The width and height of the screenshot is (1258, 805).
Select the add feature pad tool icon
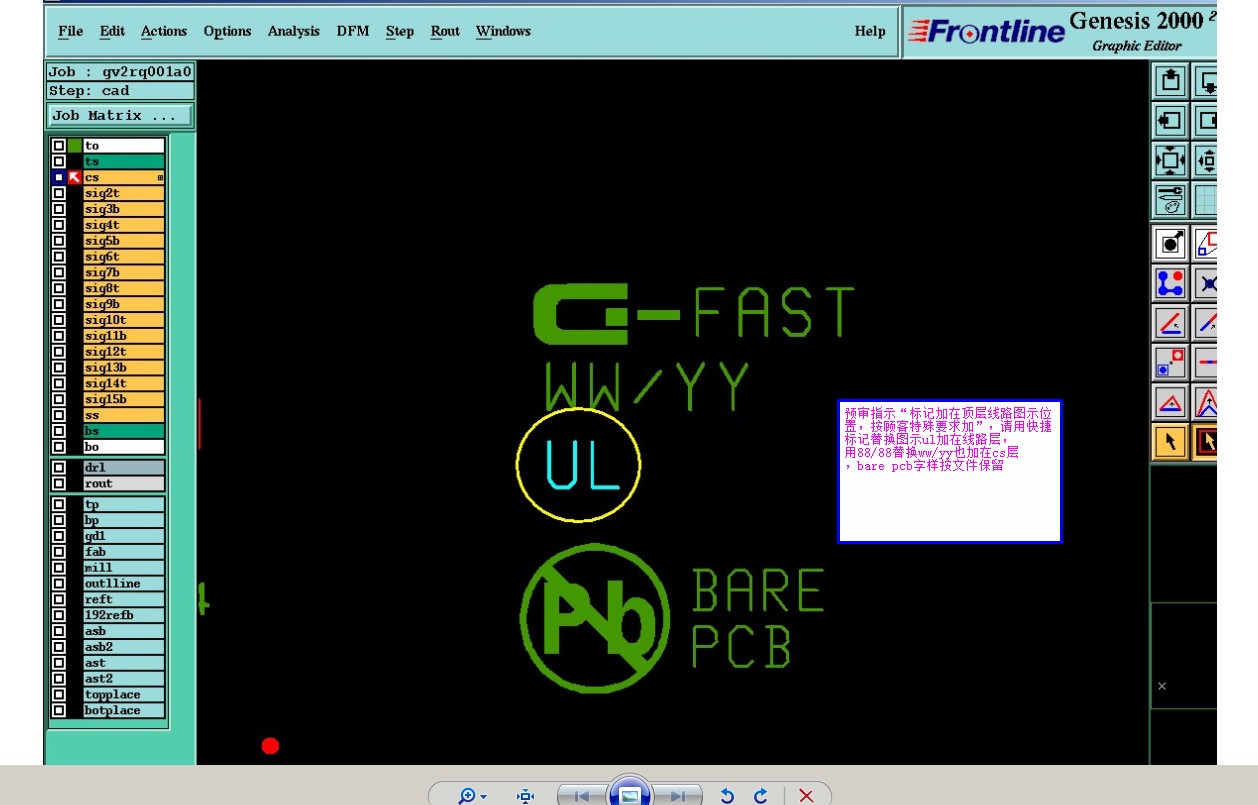pos(1170,243)
